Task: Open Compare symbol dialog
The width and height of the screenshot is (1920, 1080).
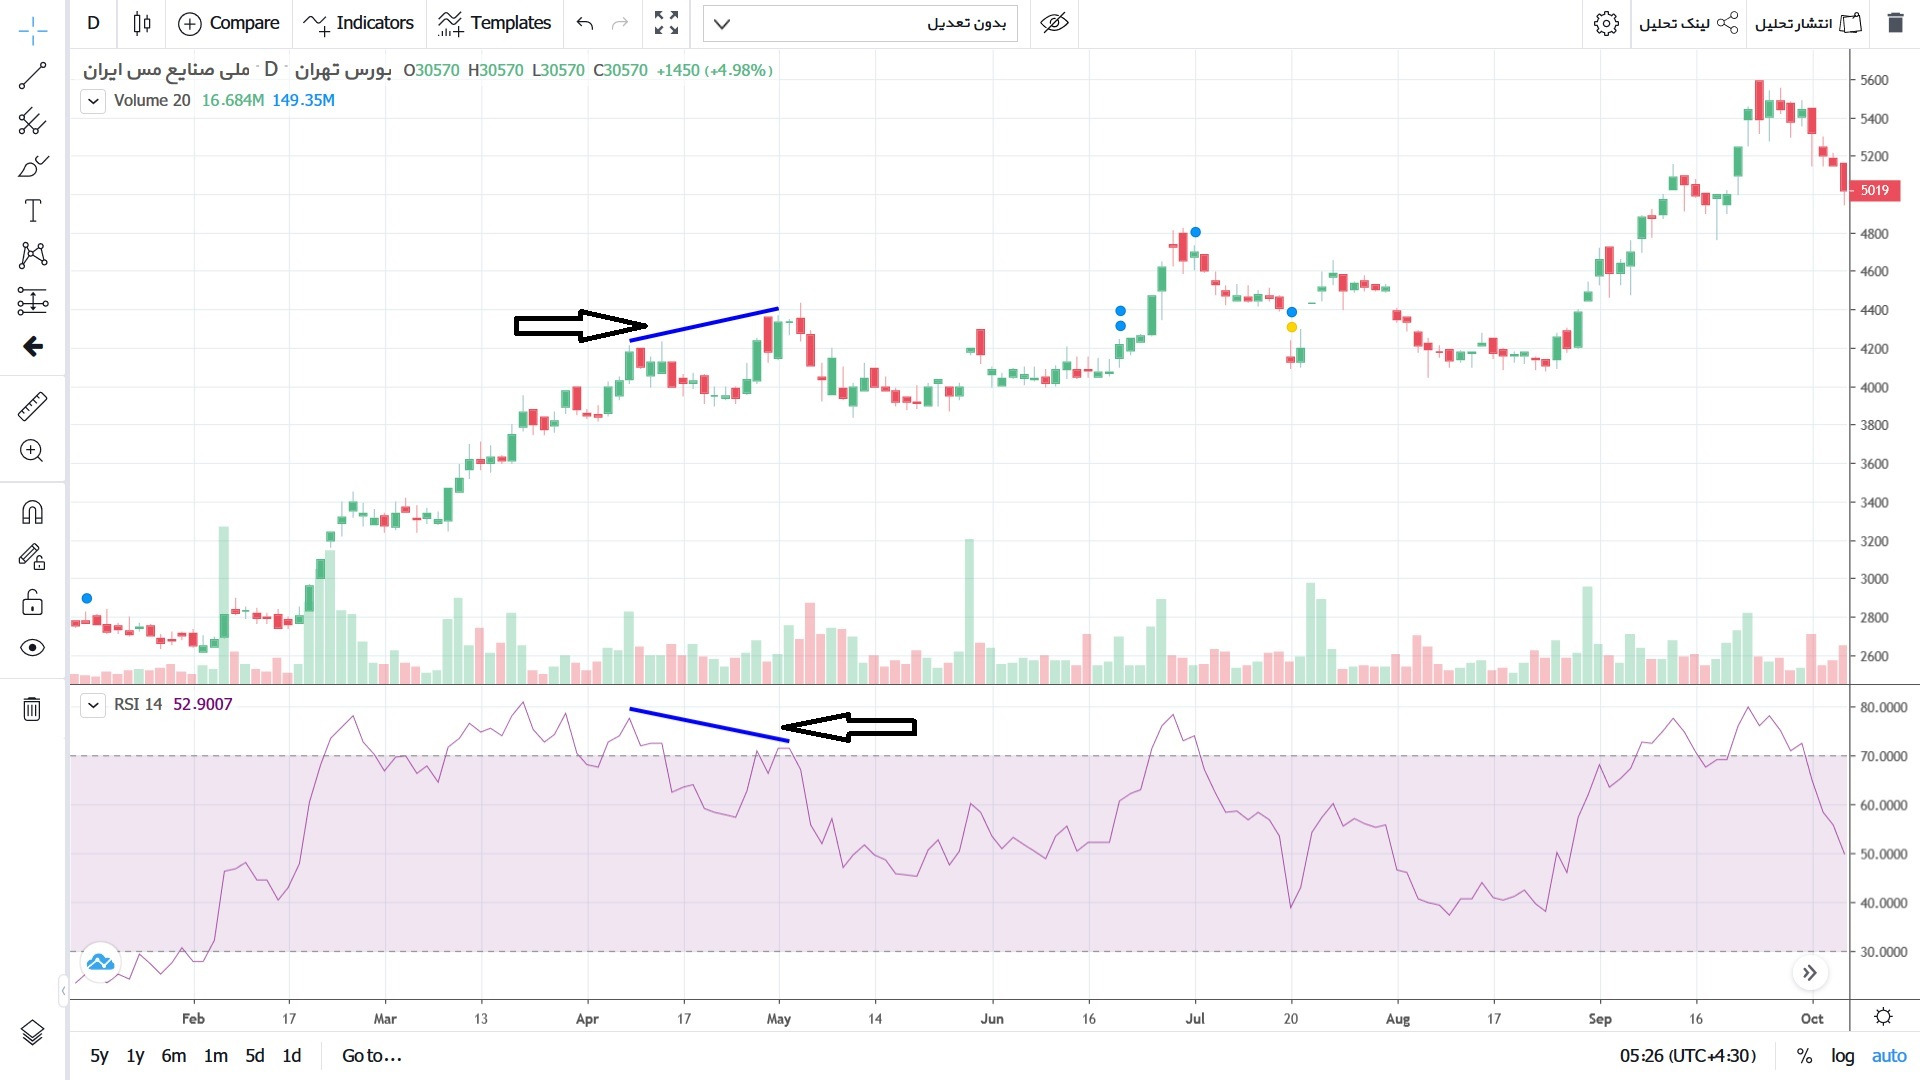Action: pos(229,23)
